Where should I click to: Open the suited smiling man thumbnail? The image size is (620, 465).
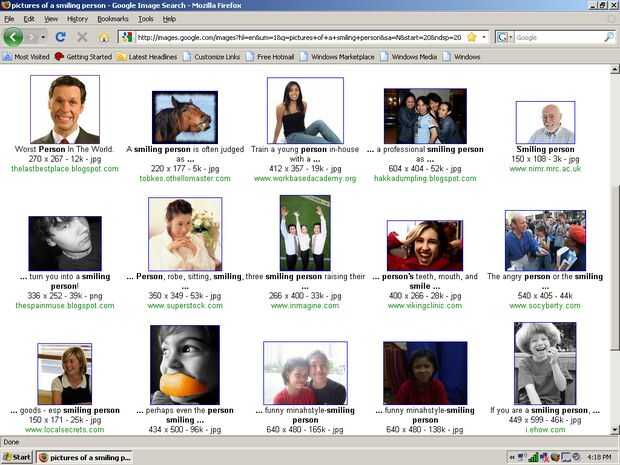(x=65, y=109)
